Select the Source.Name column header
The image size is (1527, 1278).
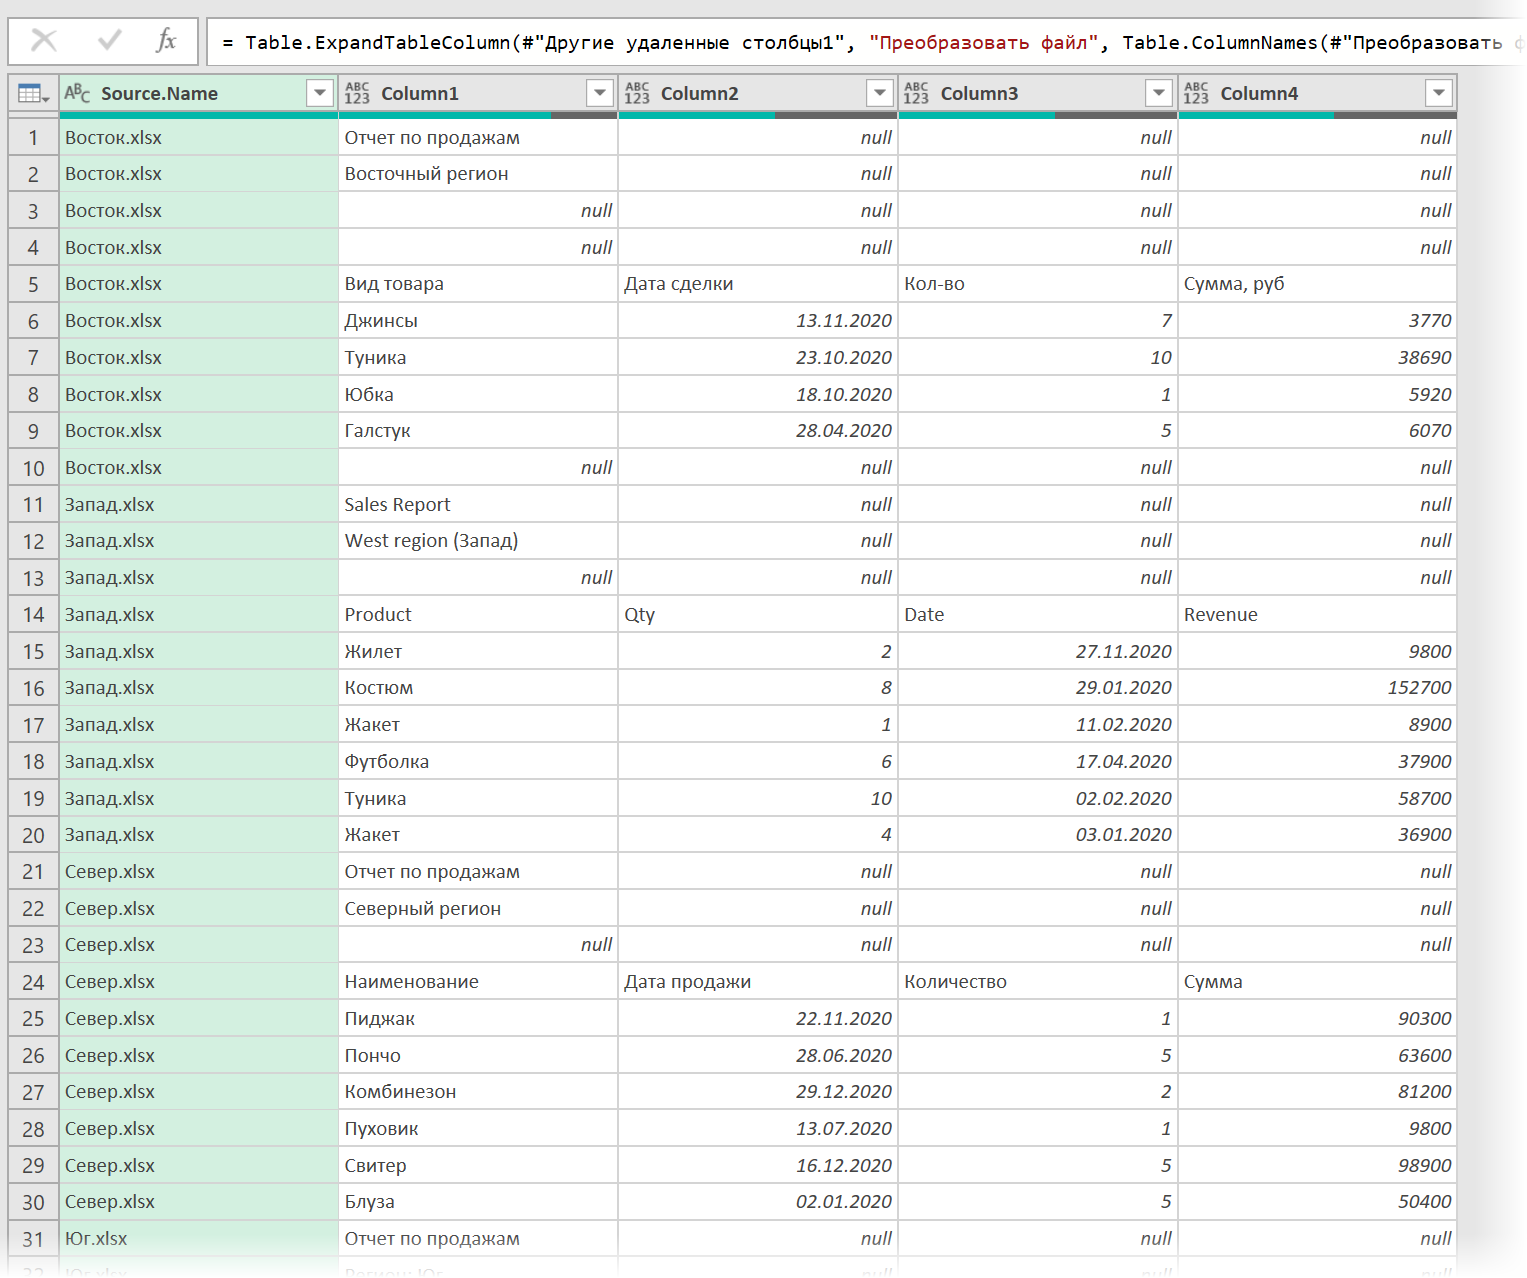click(x=199, y=93)
